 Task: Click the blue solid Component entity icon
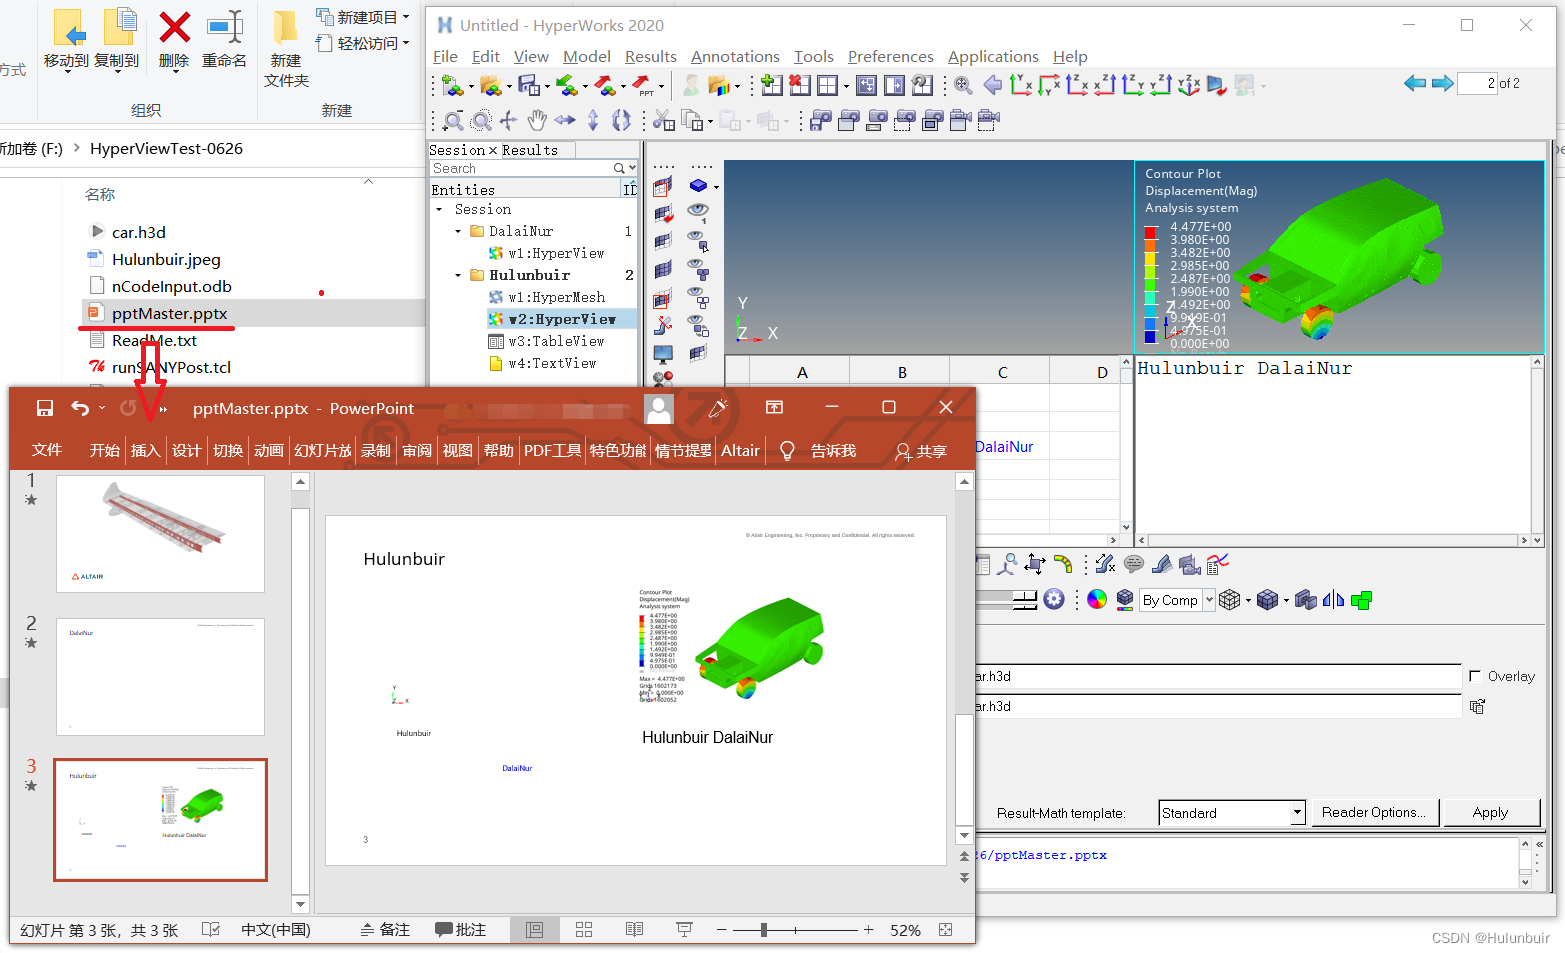click(x=698, y=186)
